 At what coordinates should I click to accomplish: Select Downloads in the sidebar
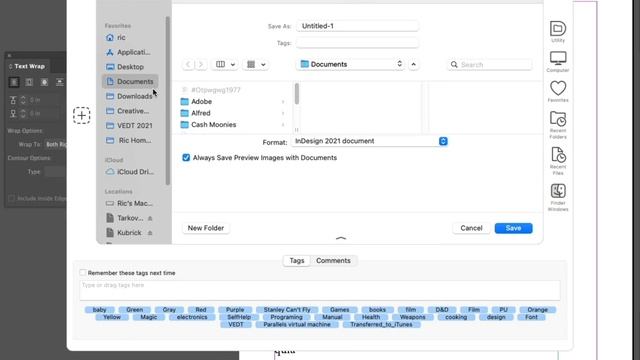pyautogui.click(x=130, y=96)
